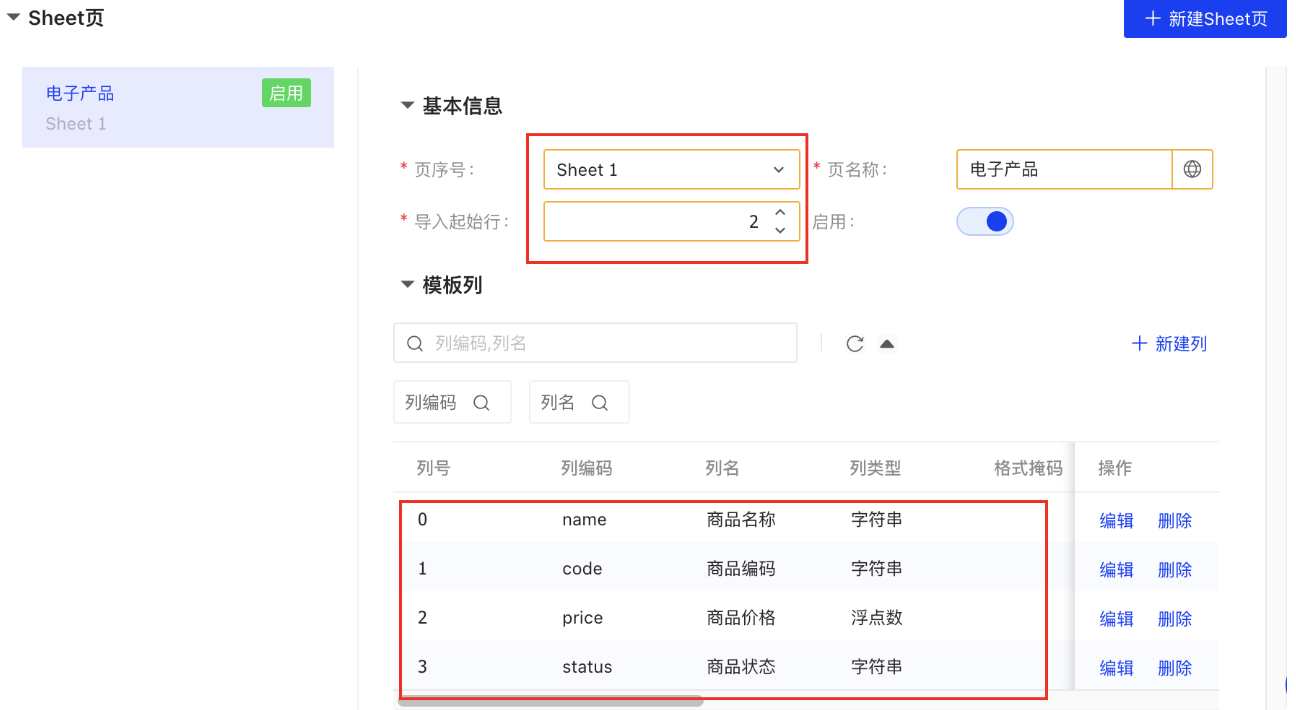Click the refresh icon in 模板列 toolbar
This screenshot has width=1296, height=710.
click(854, 344)
